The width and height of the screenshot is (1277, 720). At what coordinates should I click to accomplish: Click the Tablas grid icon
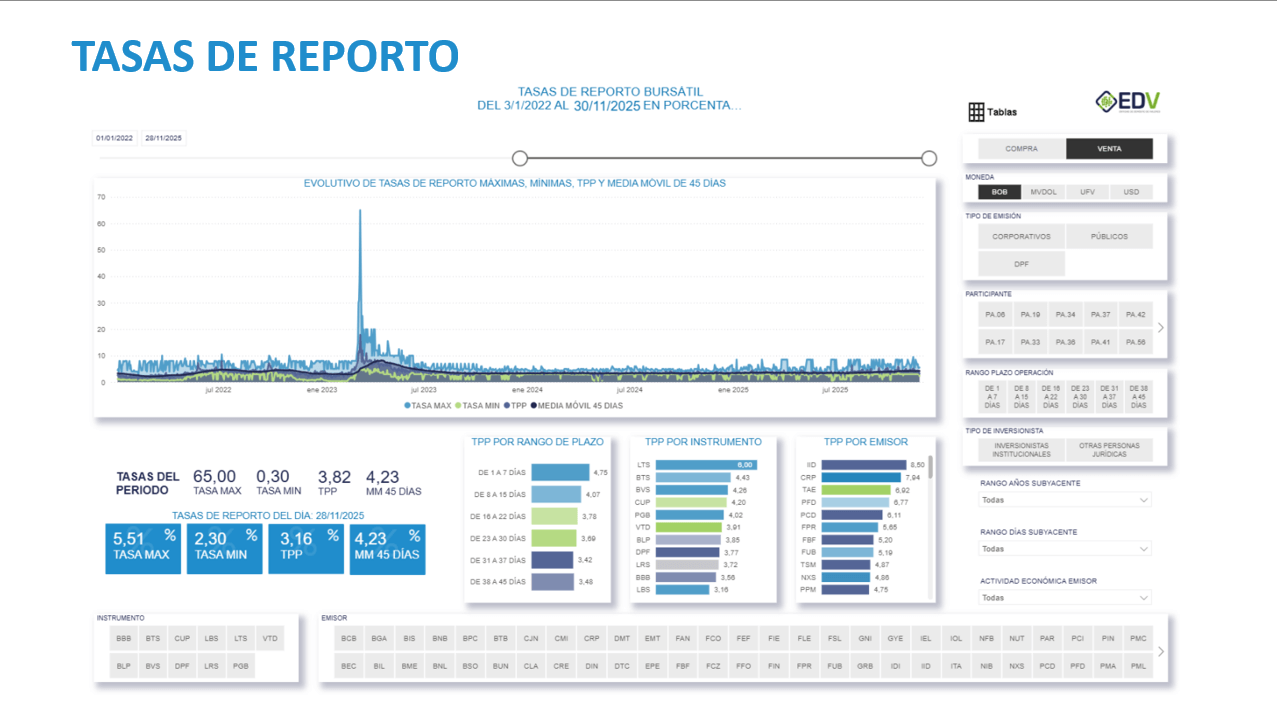(x=976, y=110)
